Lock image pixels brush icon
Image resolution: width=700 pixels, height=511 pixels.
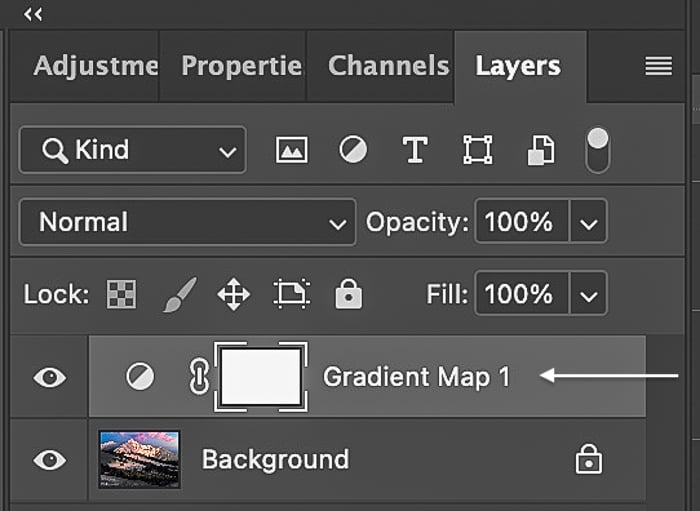179,295
